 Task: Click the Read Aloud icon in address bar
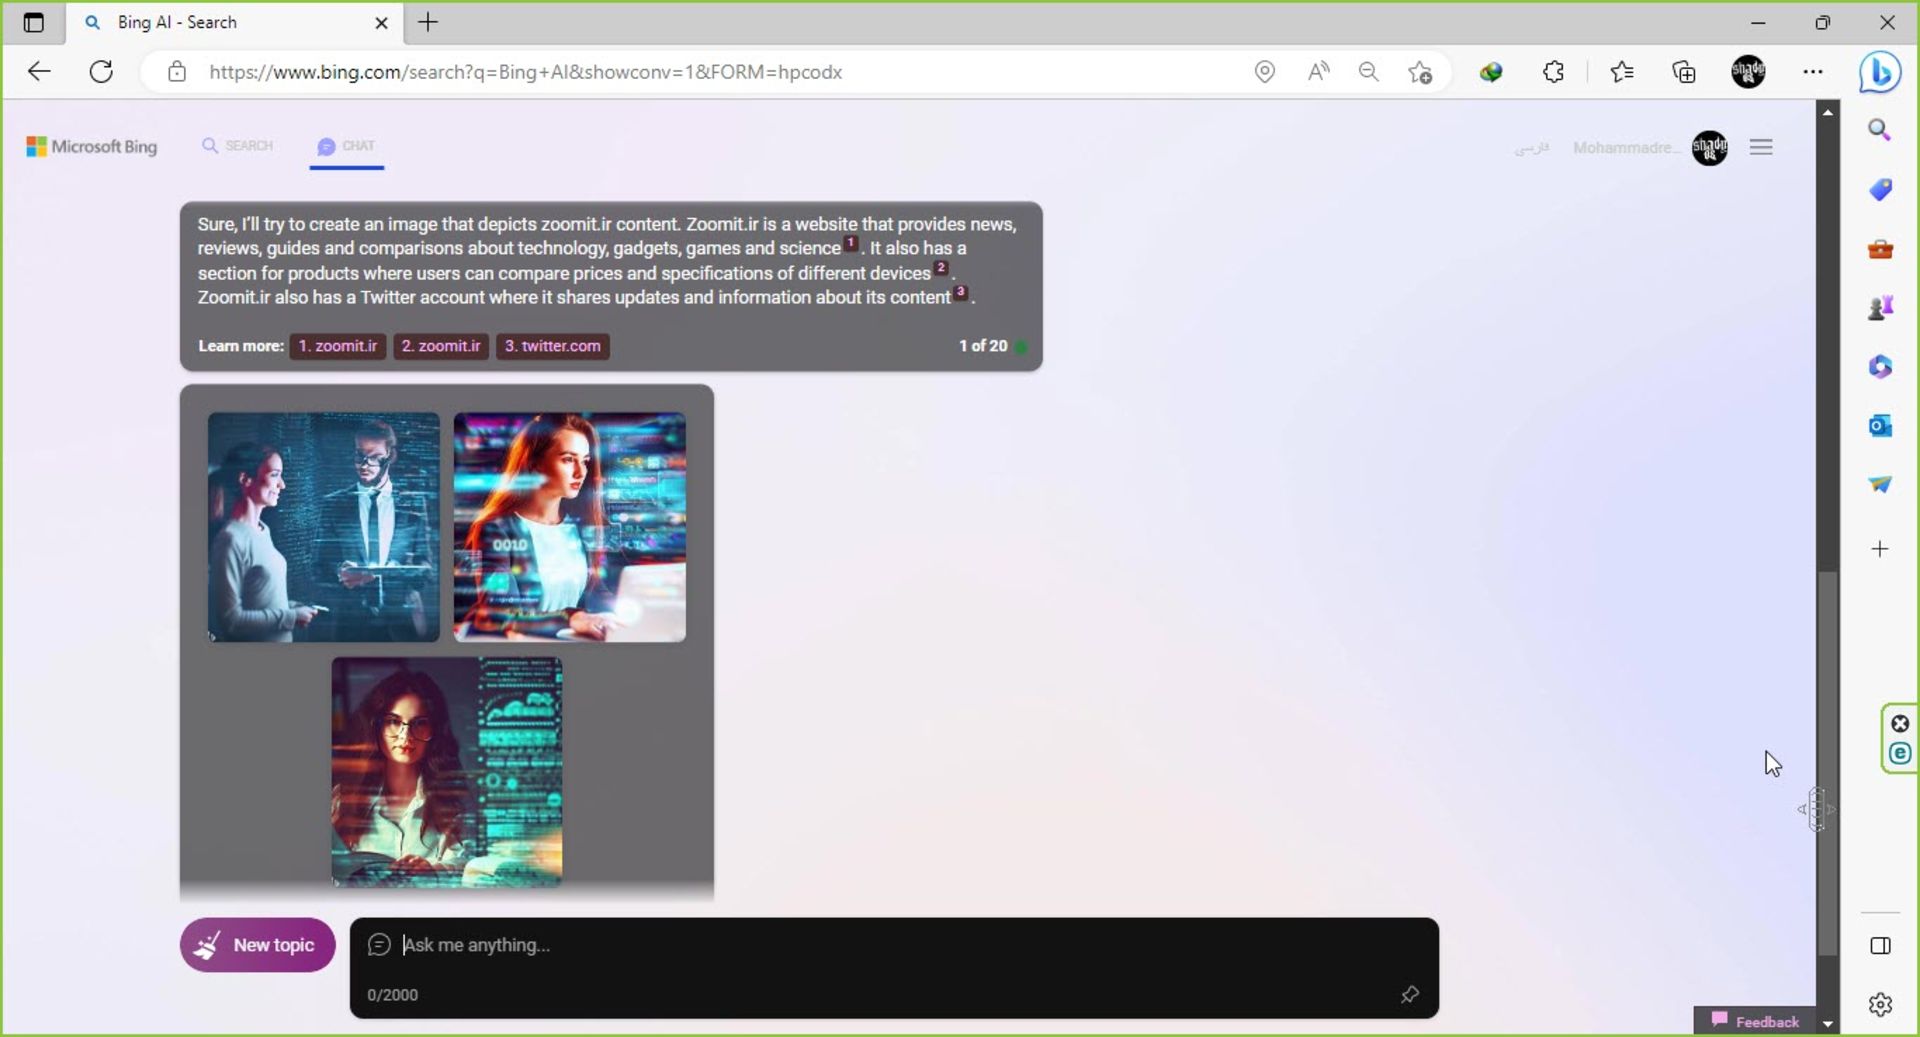click(1318, 72)
